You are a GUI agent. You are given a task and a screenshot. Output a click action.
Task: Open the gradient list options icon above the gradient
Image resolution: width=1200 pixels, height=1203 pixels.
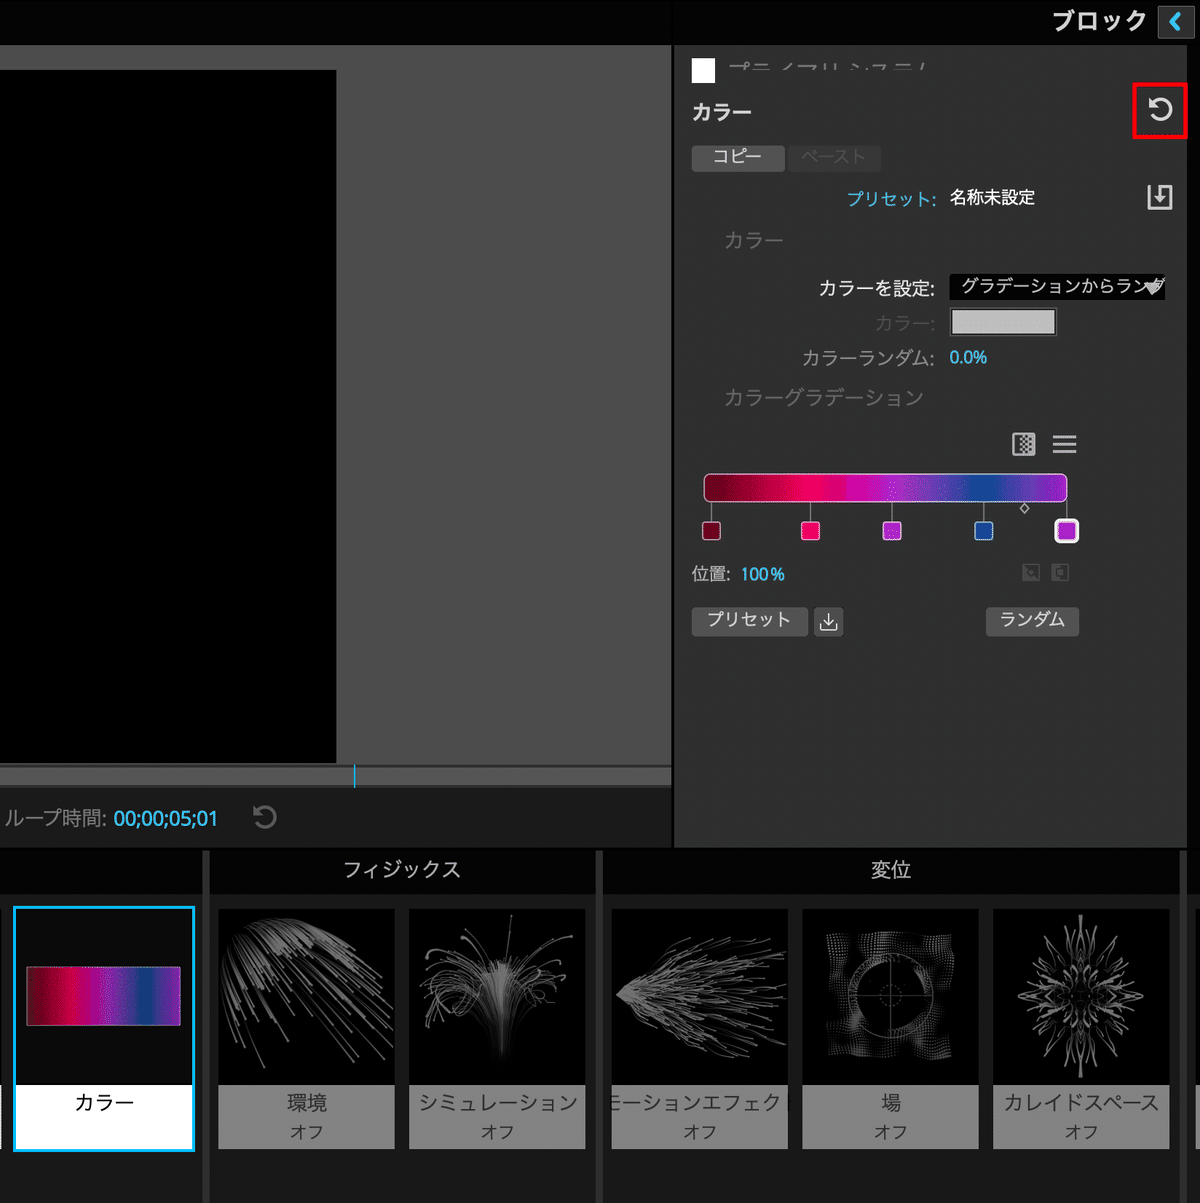[x=1064, y=444]
